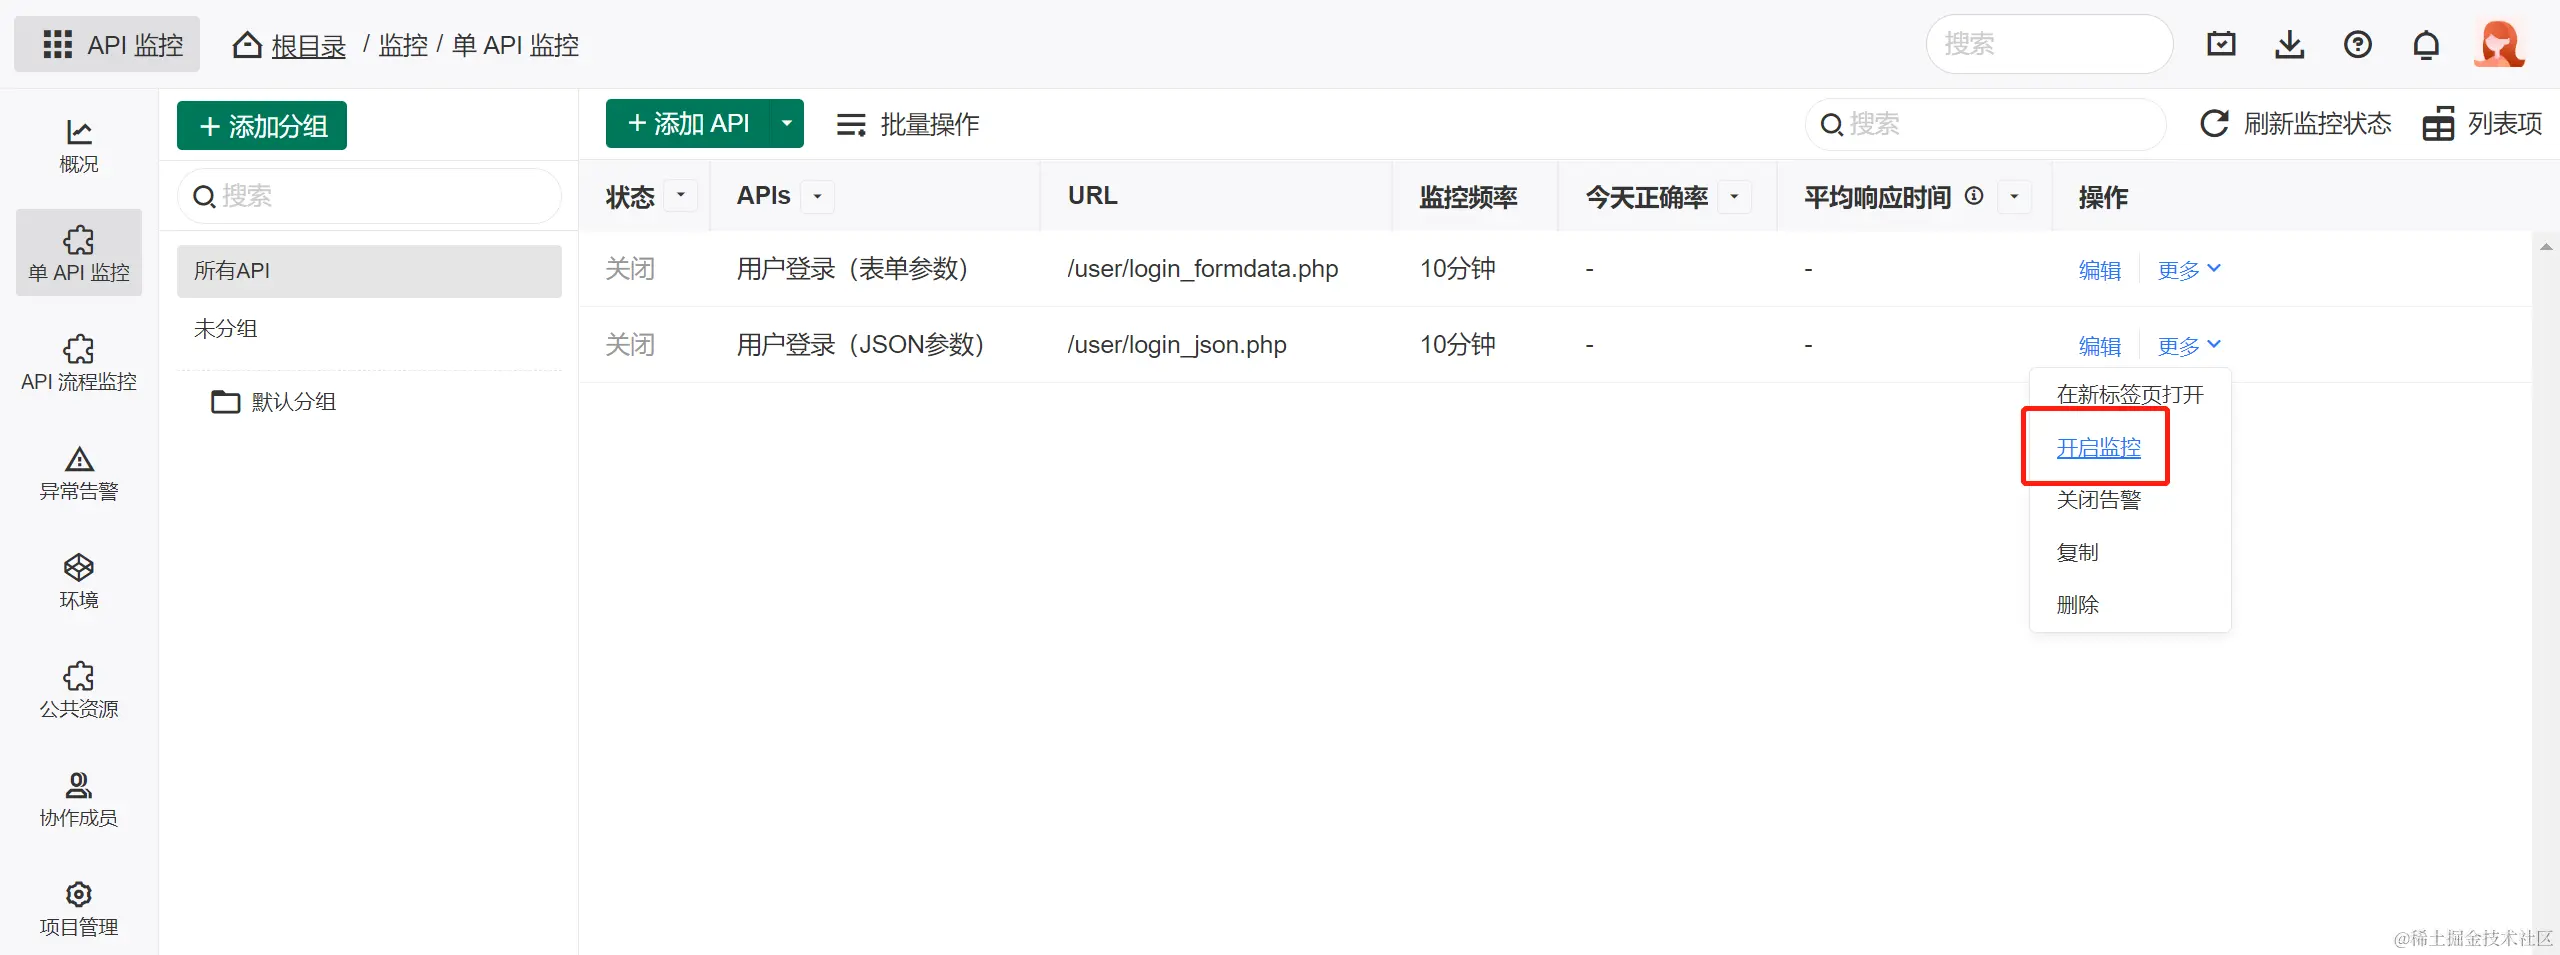Choose 在新标签页打开 from menu
The image size is (2560, 955).
2130,395
